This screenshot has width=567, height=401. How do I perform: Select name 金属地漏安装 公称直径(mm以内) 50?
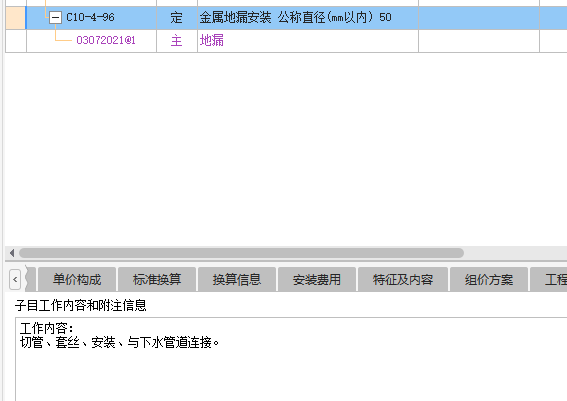pyautogui.click(x=308, y=18)
